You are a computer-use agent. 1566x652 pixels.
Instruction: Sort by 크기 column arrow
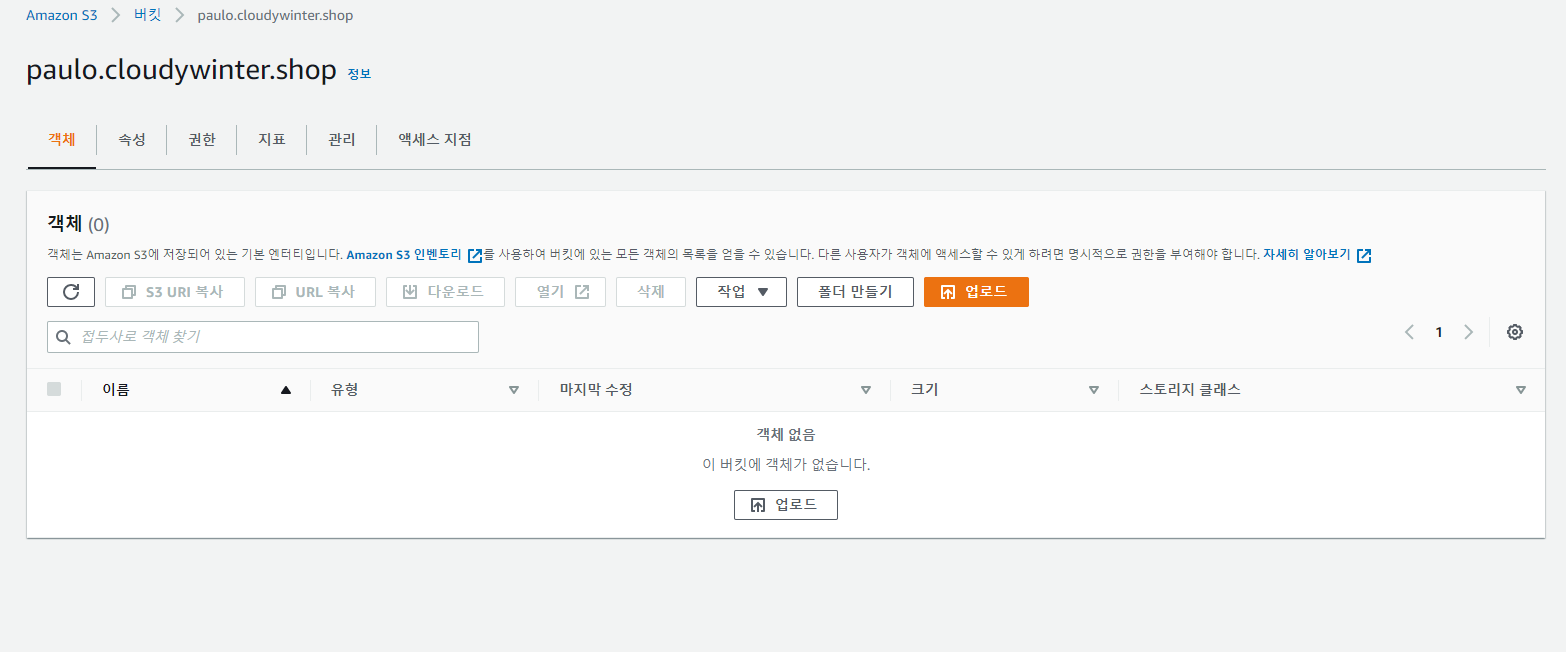[1094, 390]
